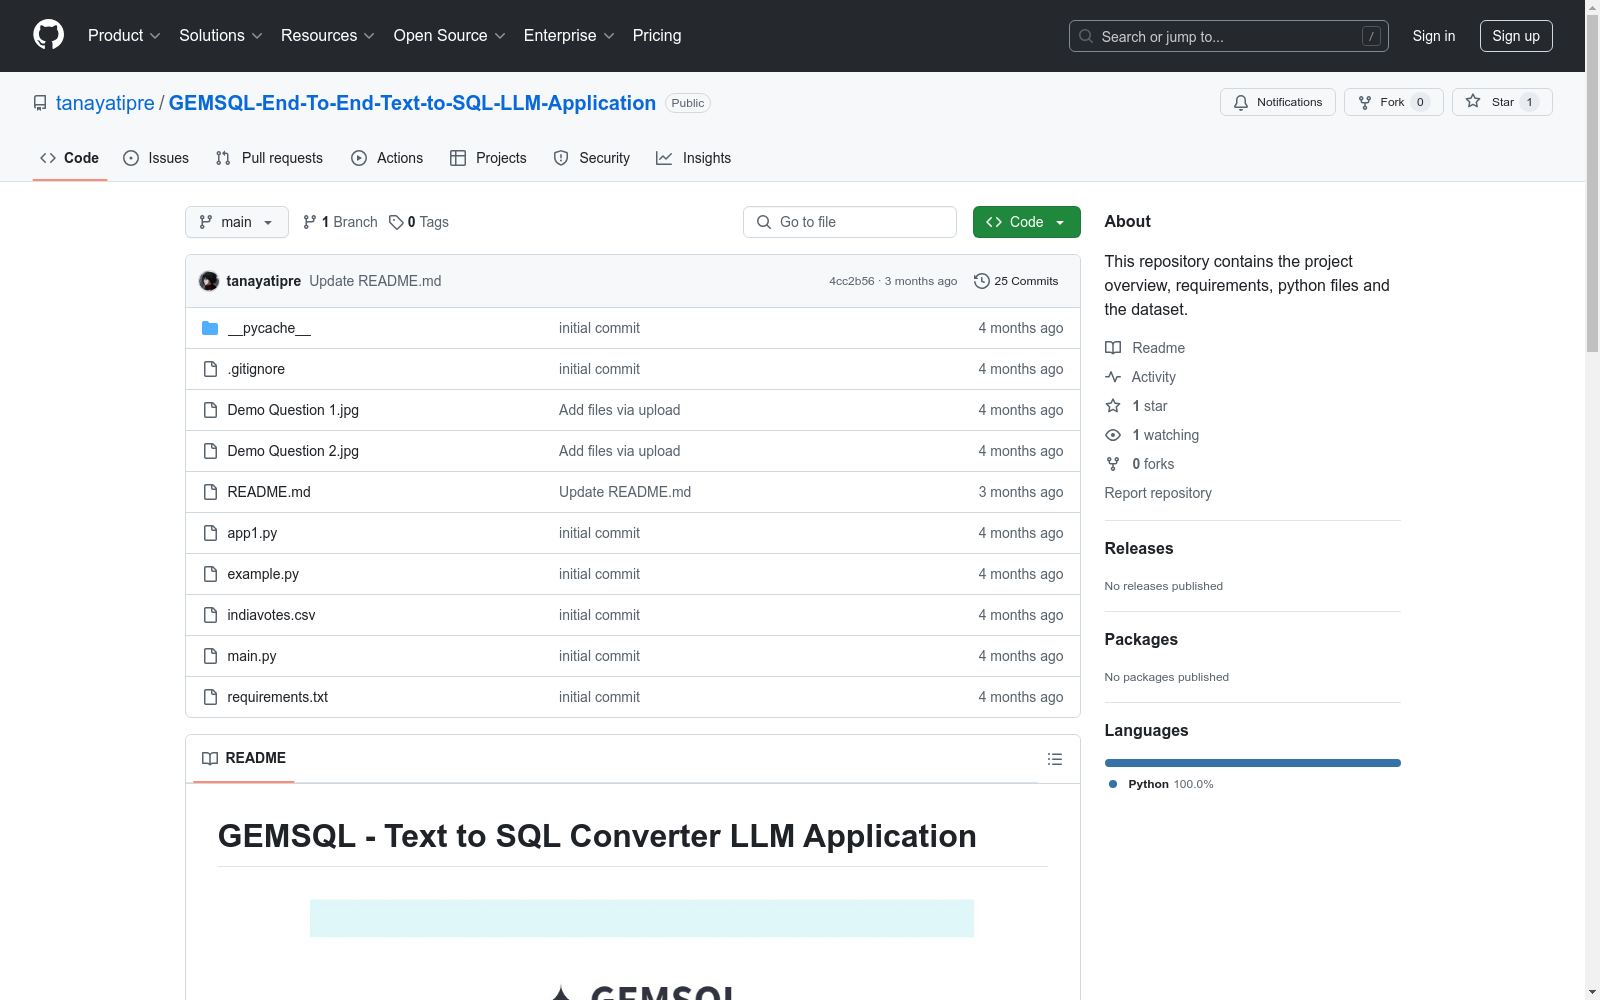Click the indiavotes.csv file icon
This screenshot has height=1000, width=1600.
(x=210, y=615)
